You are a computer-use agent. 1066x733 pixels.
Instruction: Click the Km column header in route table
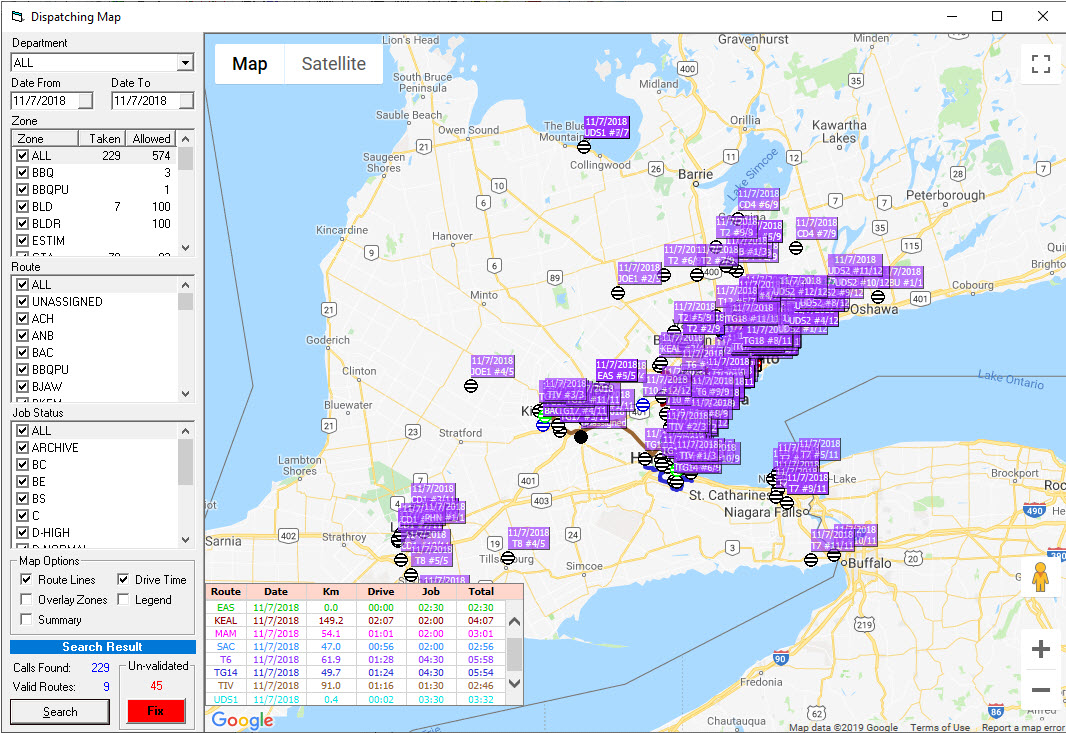[331, 592]
